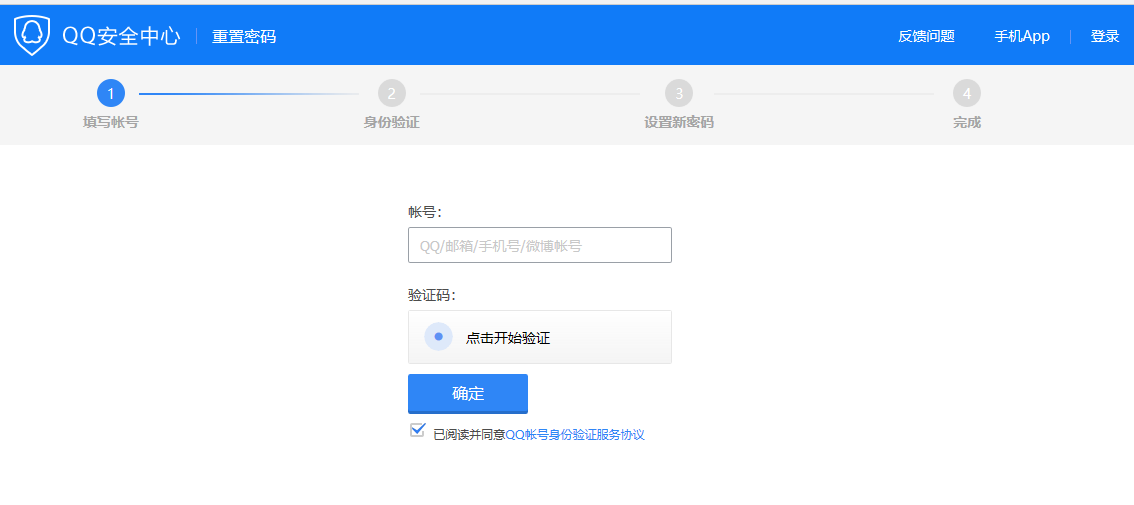
Task: Click the 完成 step label
Action: (x=967, y=122)
